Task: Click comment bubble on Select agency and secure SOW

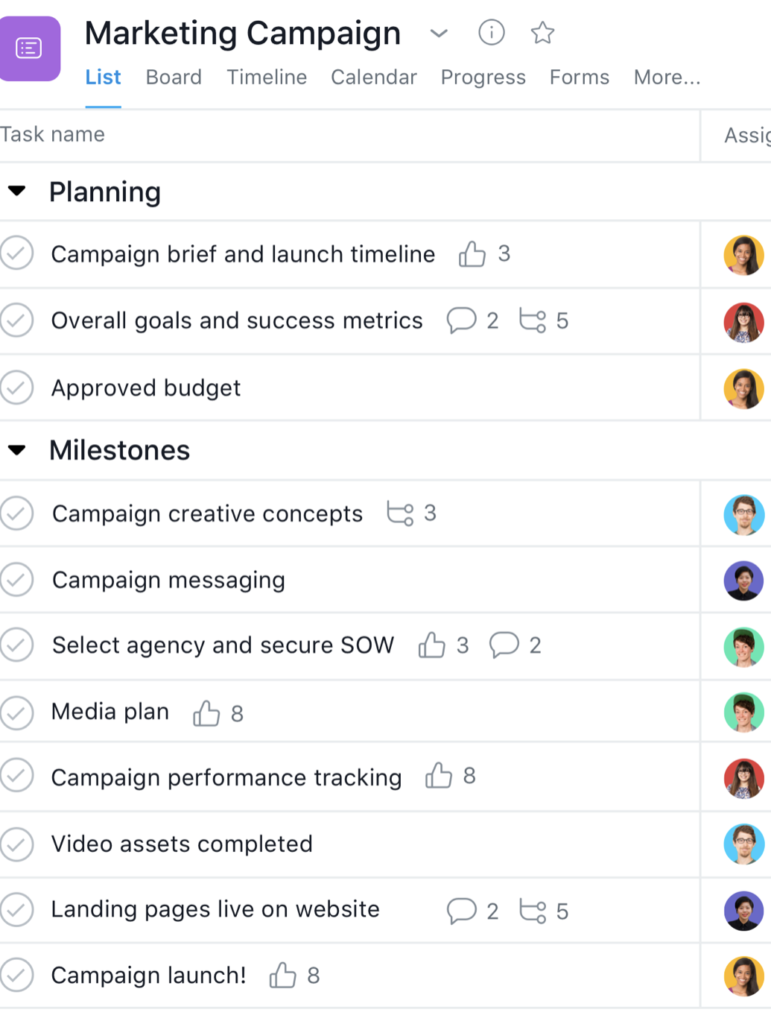Action: pos(504,645)
